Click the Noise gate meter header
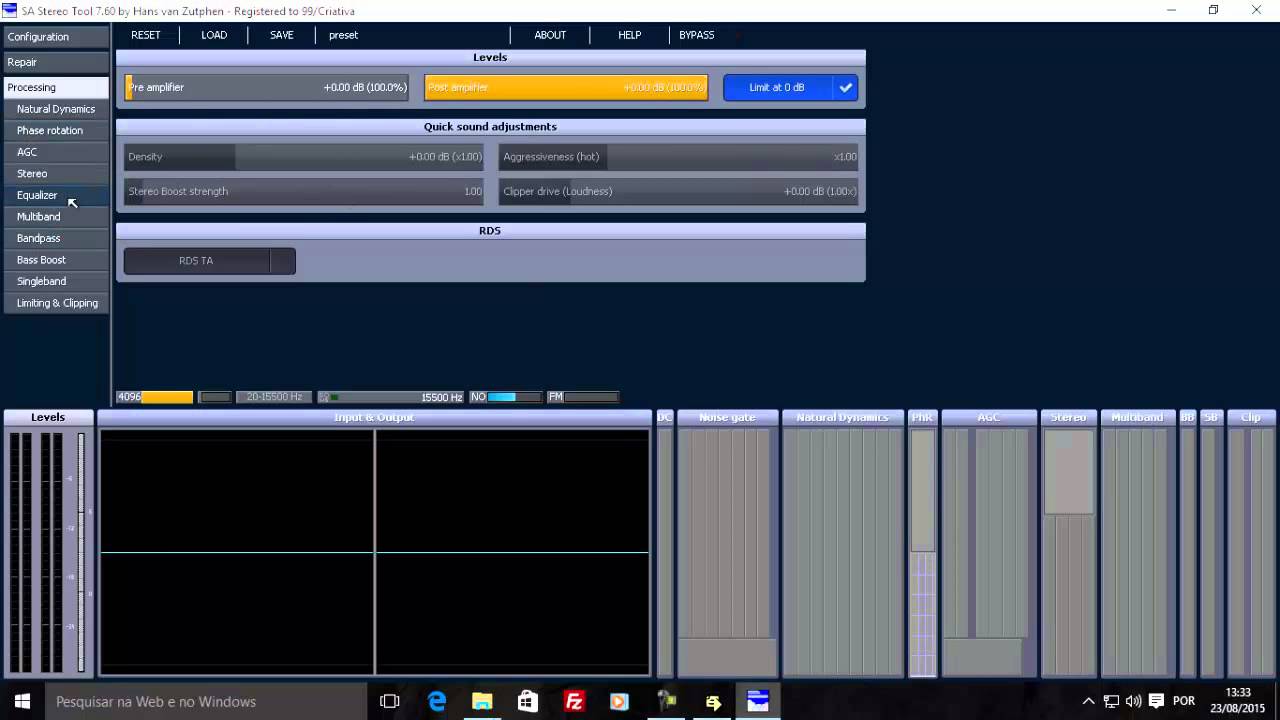 click(727, 417)
